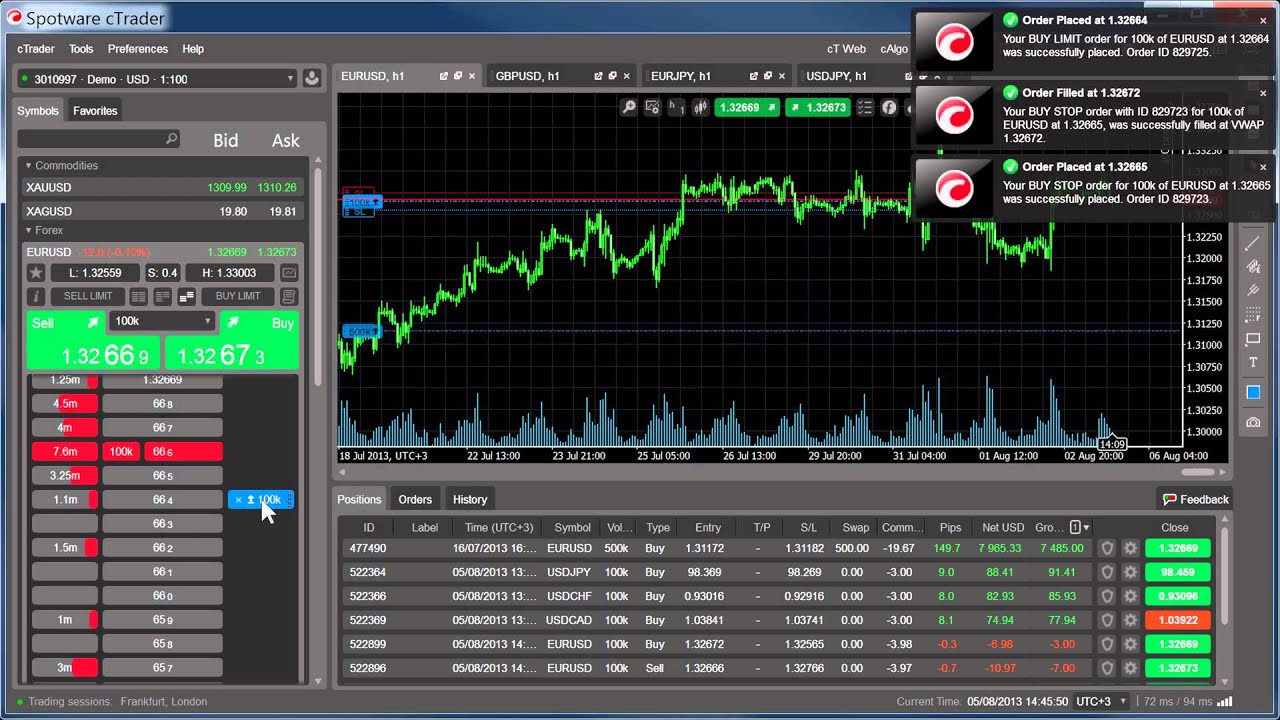Collapse the Forex symbol group

[x=29, y=230]
